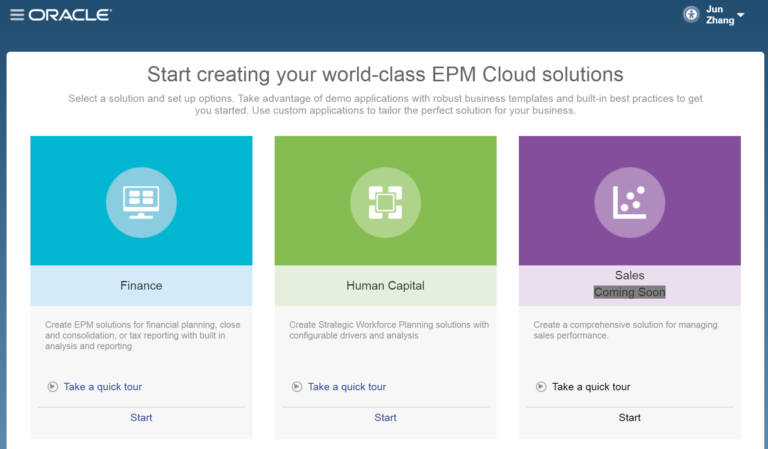Image resolution: width=768 pixels, height=449 pixels.
Task: Click the 'Select a solution and set up options' subtitle
Action: 385,104
